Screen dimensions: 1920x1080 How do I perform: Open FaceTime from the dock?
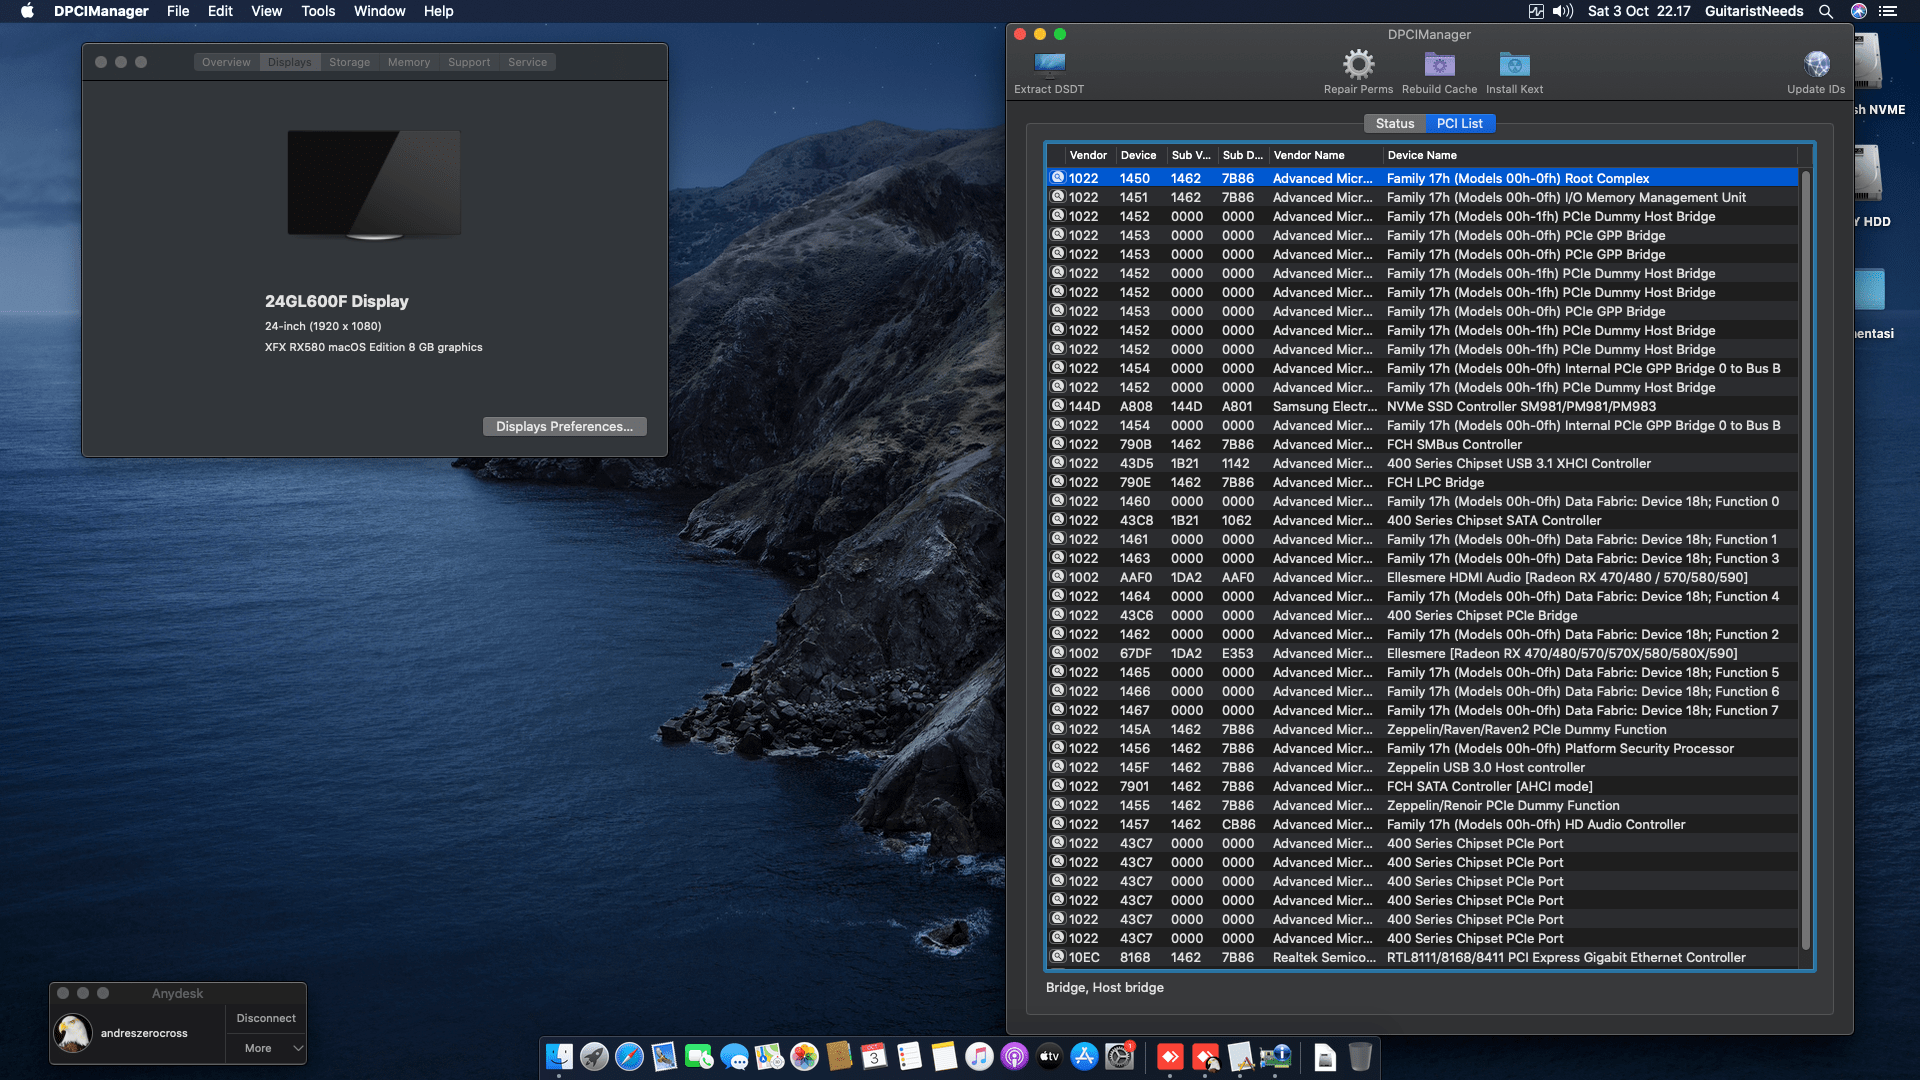pos(699,1056)
